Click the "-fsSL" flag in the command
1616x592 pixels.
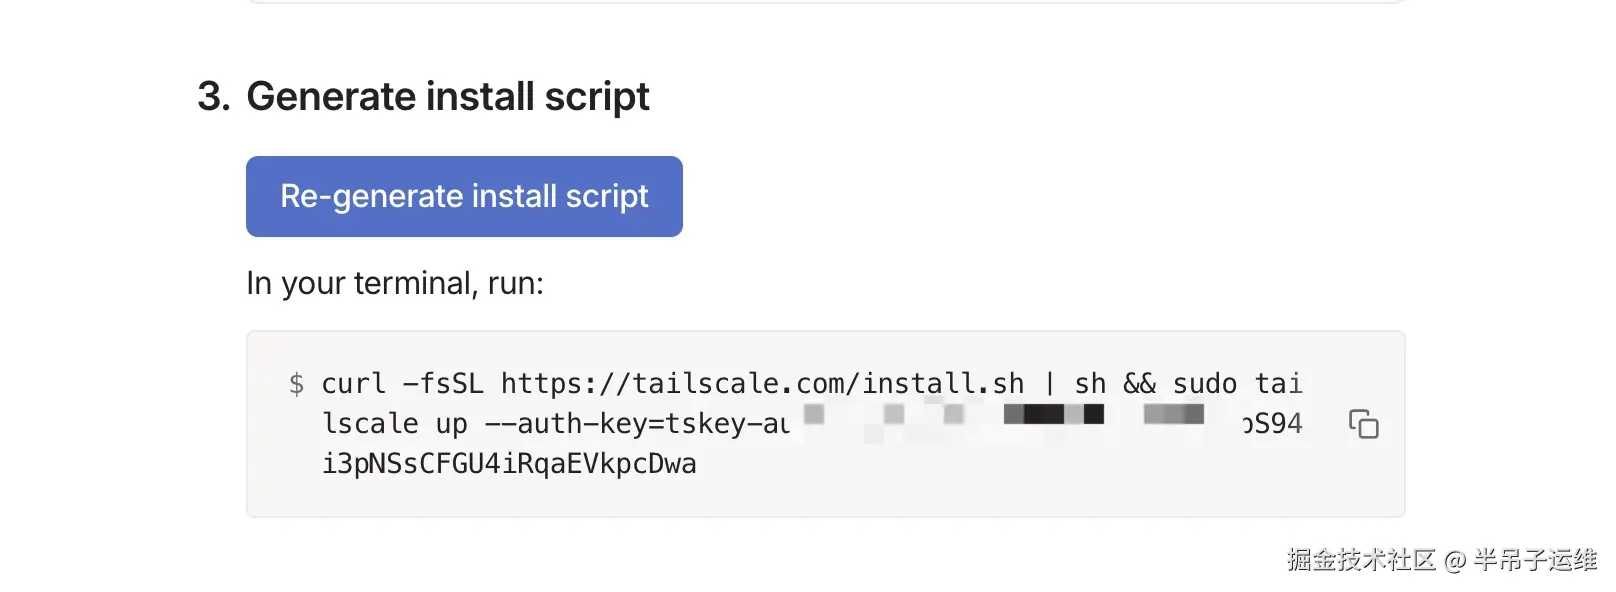[x=443, y=384]
